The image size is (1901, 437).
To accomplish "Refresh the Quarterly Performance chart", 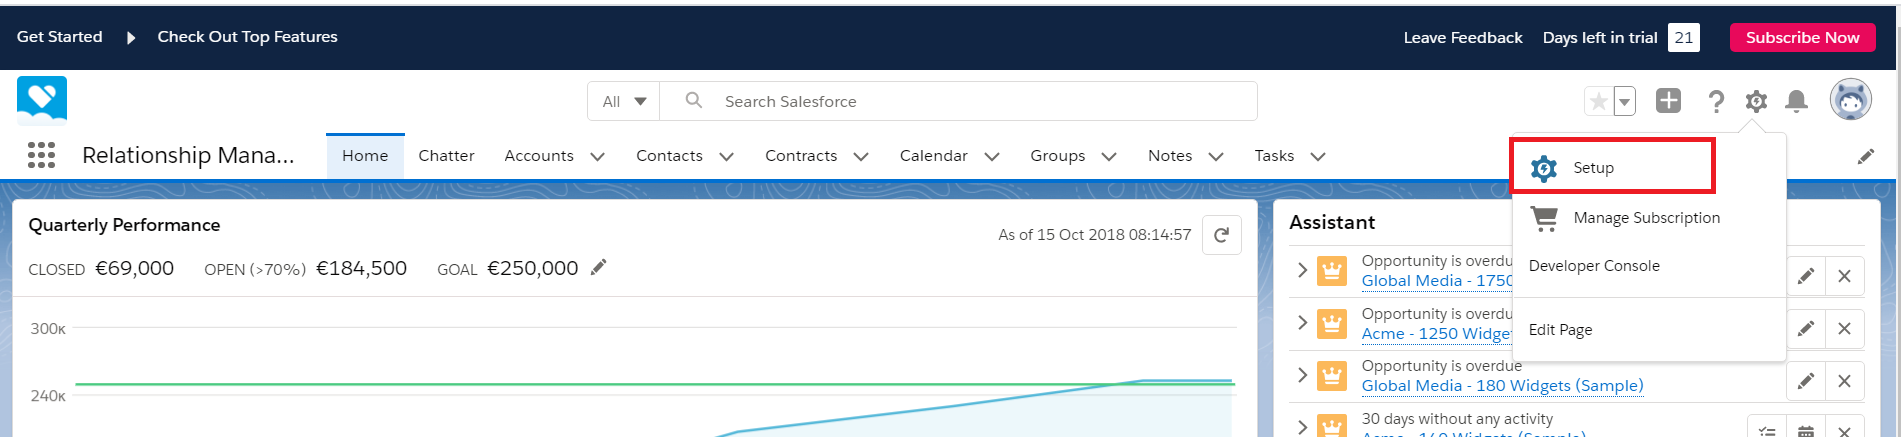I will [1221, 235].
